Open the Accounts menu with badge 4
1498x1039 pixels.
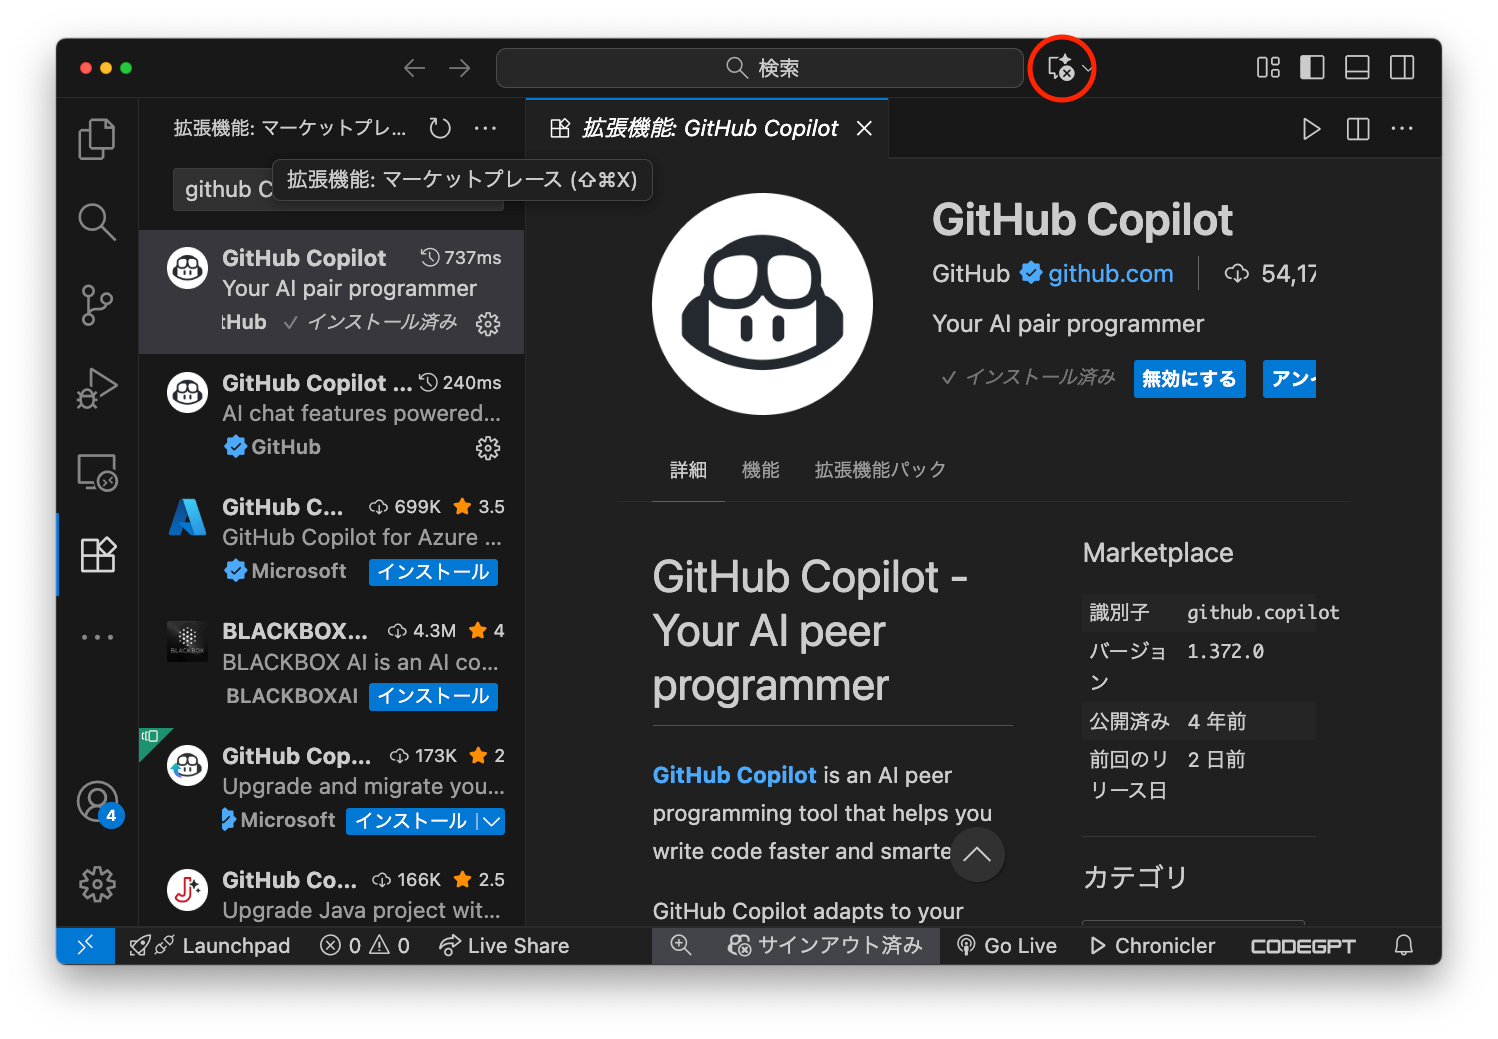[98, 802]
